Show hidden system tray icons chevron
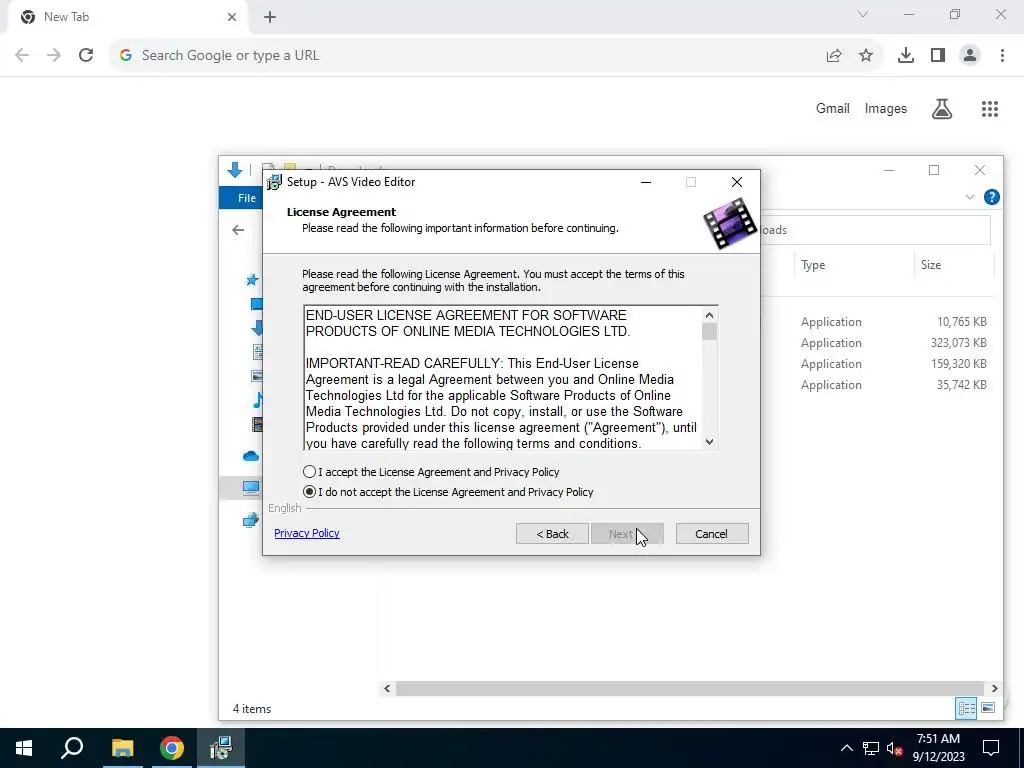The height and width of the screenshot is (768, 1024). (x=846, y=748)
